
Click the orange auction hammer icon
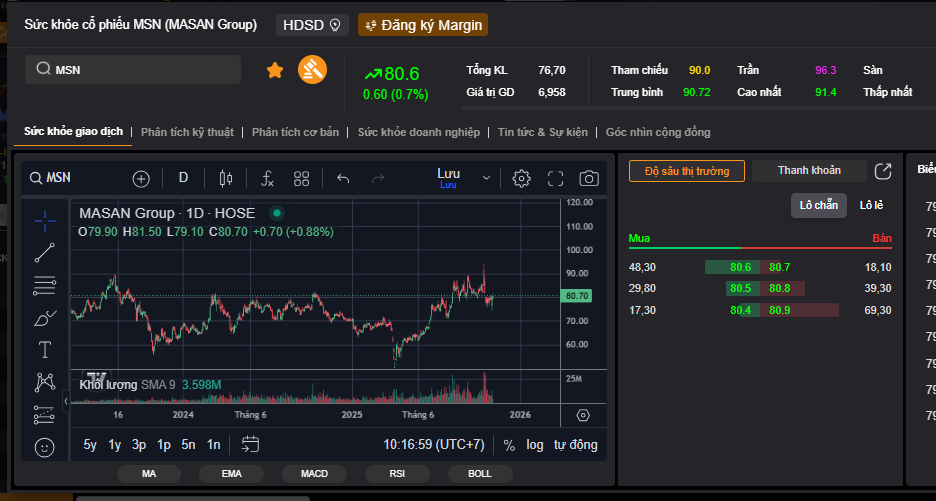tap(313, 70)
